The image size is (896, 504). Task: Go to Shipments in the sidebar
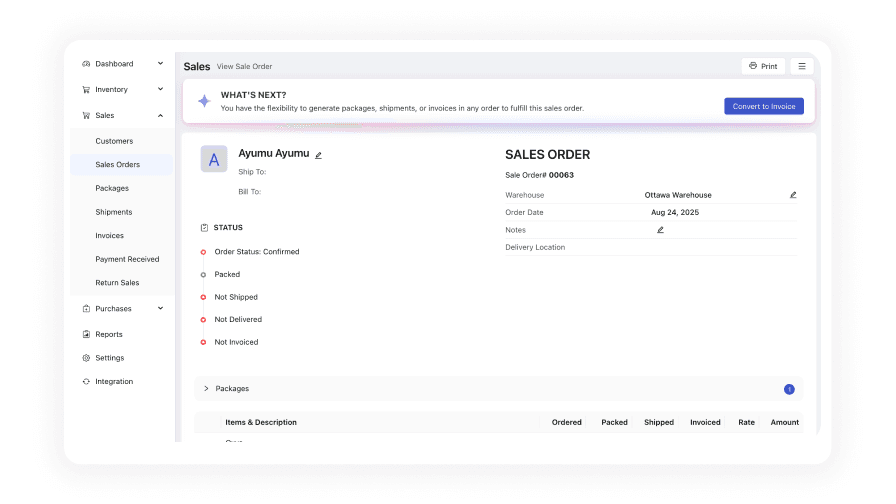pos(114,212)
